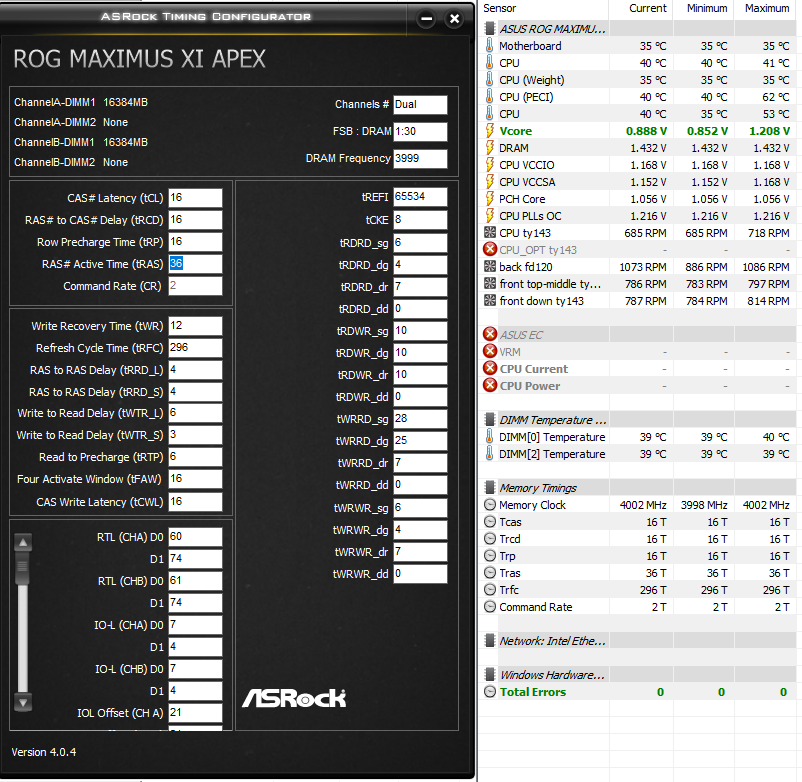Click the CPU Current red X icon
The width and height of the screenshot is (802, 782).
point(490,369)
